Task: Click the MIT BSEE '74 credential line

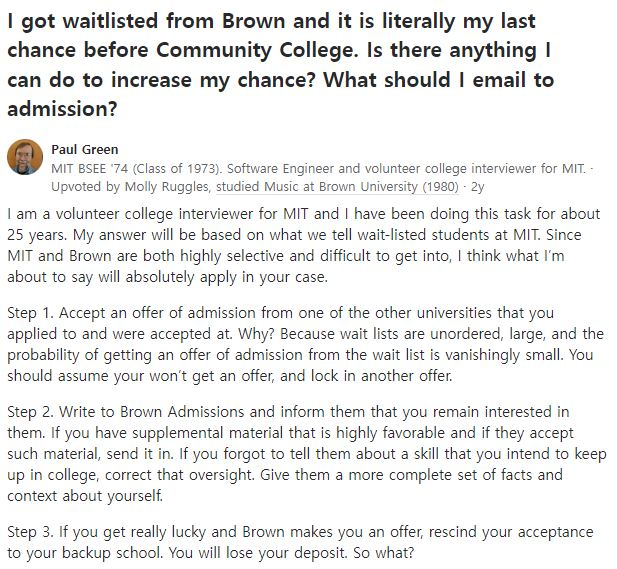Action: pos(319,168)
